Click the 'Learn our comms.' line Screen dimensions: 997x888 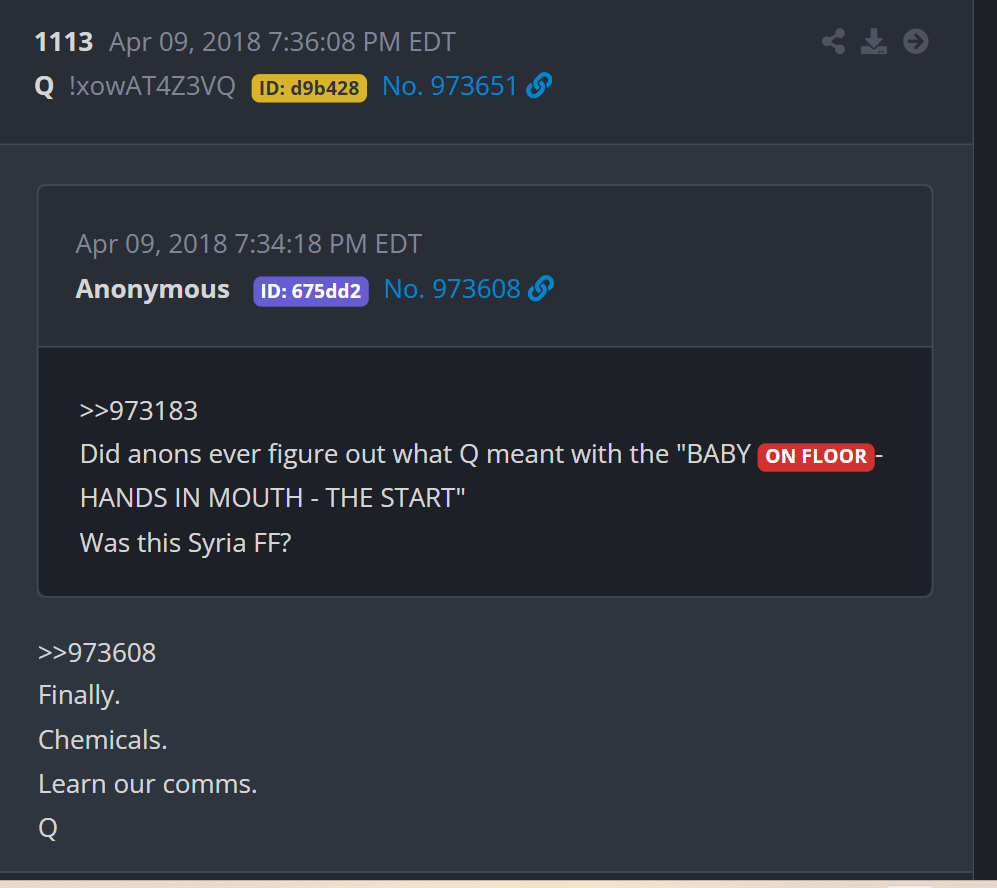click(148, 784)
